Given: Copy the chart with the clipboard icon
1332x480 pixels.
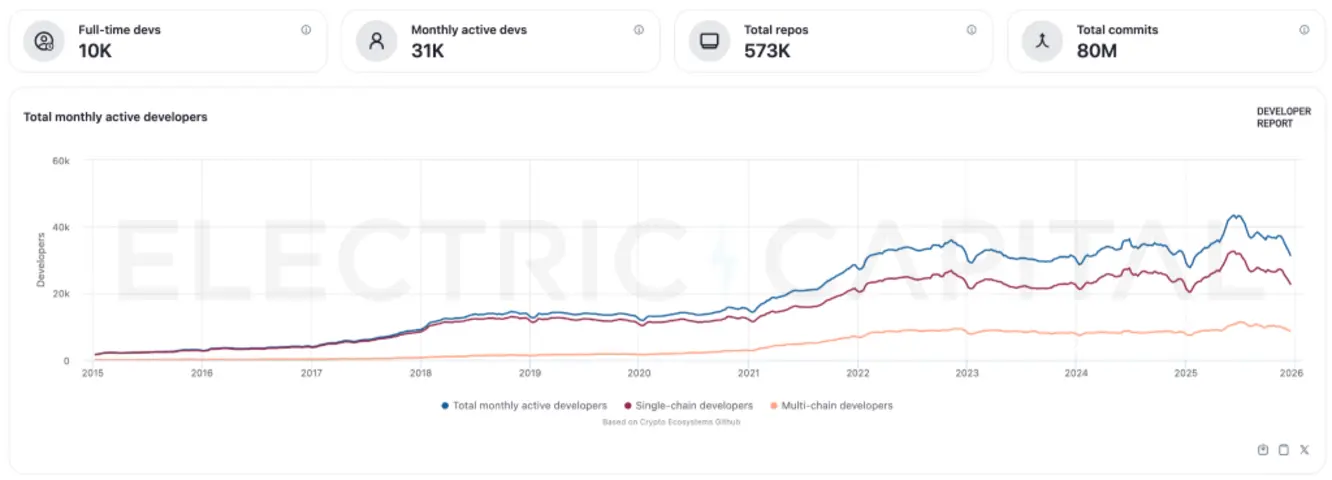Looking at the screenshot, I should (1284, 450).
